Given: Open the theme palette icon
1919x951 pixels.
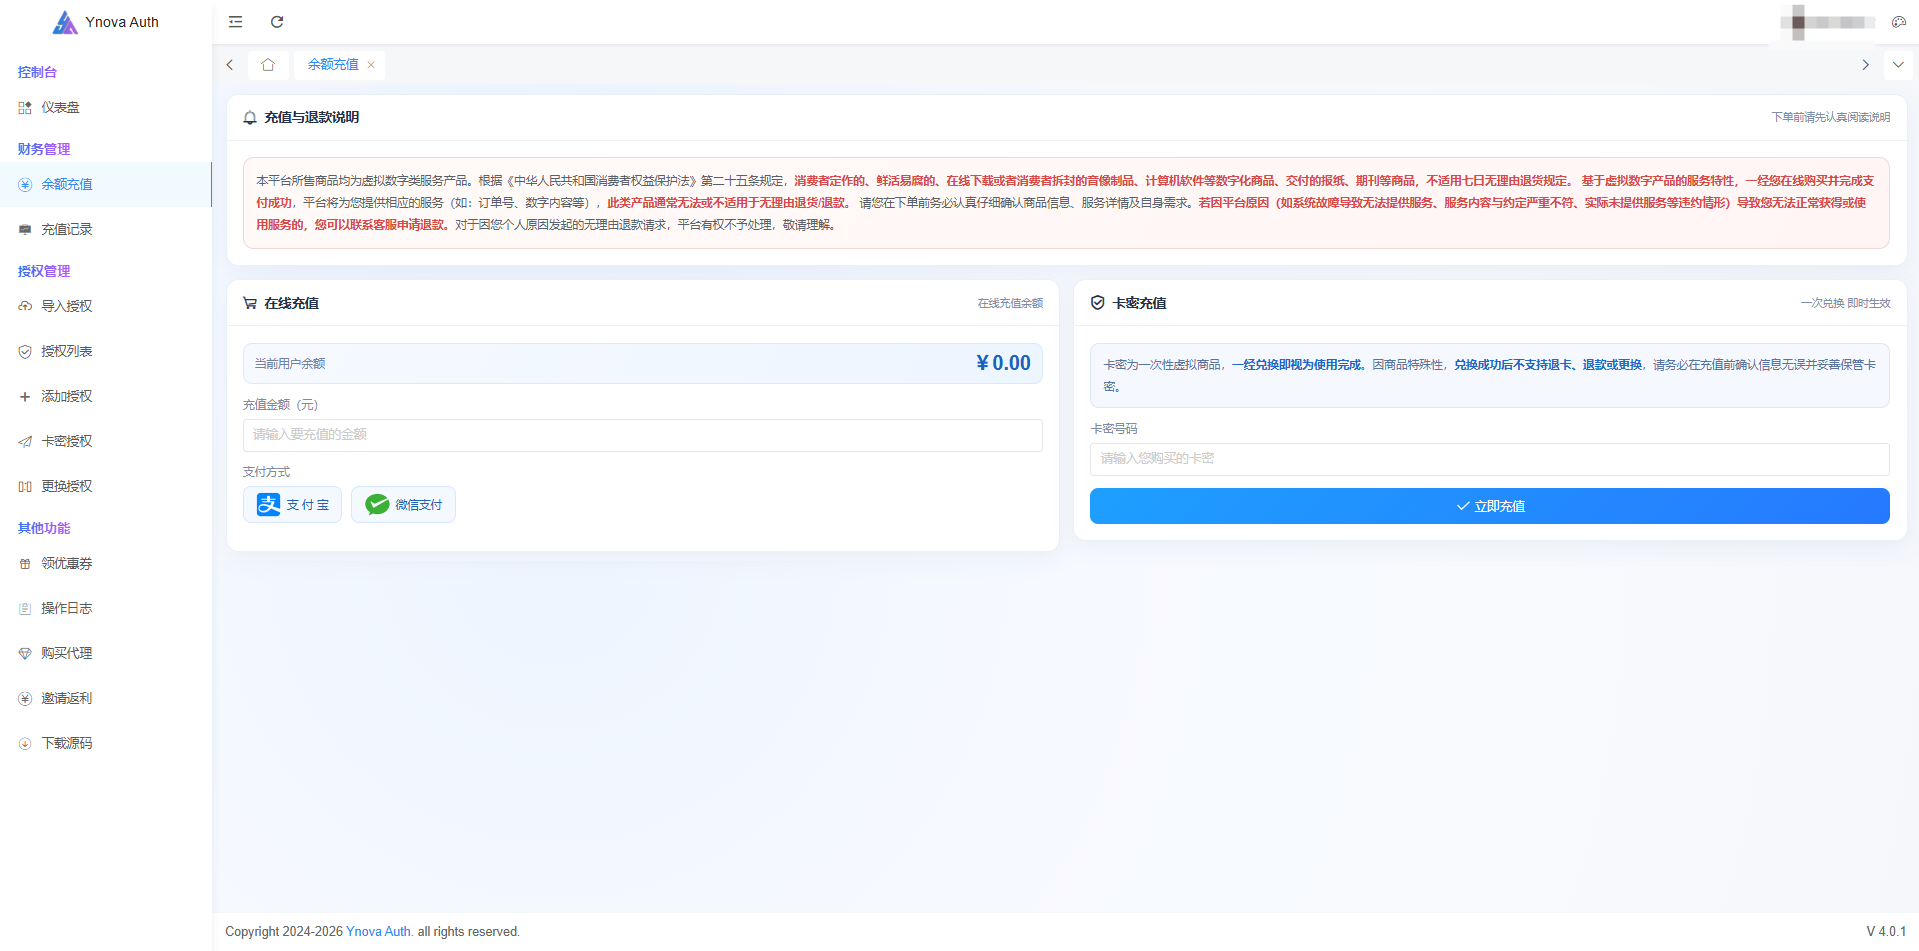Looking at the screenshot, I should (1898, 22).
